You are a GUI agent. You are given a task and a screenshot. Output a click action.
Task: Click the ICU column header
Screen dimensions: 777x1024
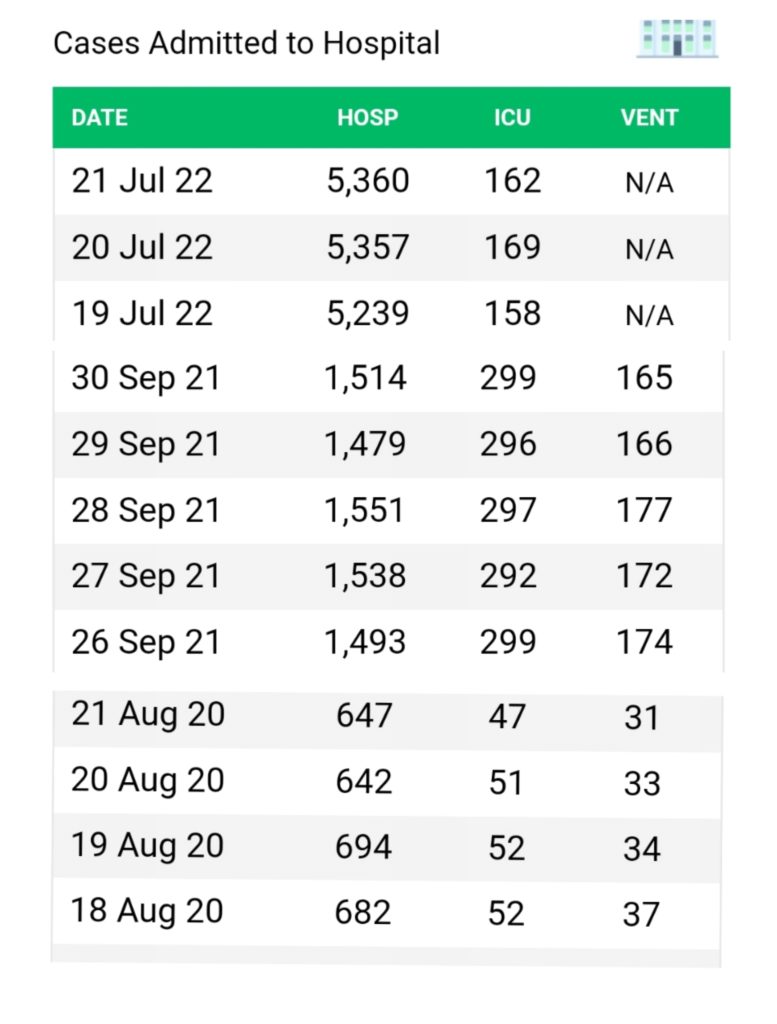pyautogui.click(x=512, y=118)
